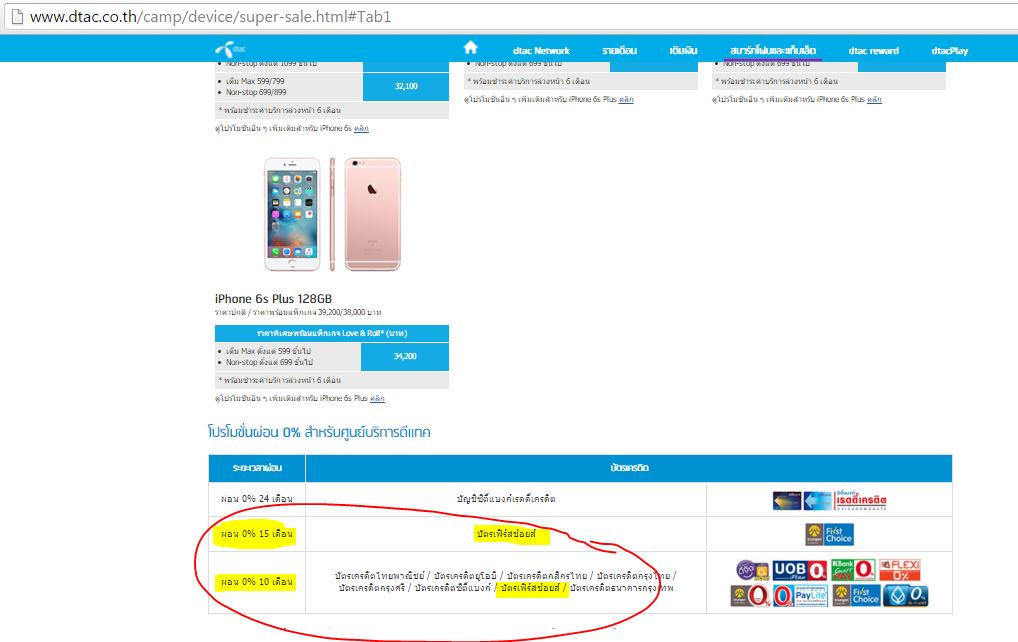The height and width of the screenshot is (642, 1018).
Task: Click the home icon in navigation bar
Action: [471, 47]
